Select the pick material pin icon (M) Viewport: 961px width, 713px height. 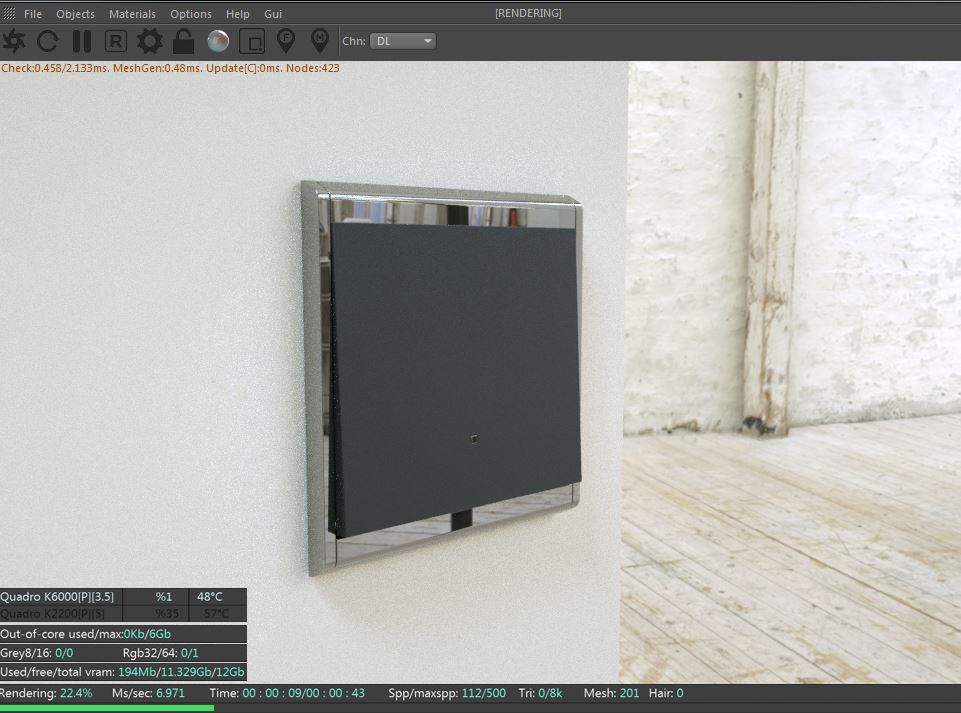pos(319,40)
